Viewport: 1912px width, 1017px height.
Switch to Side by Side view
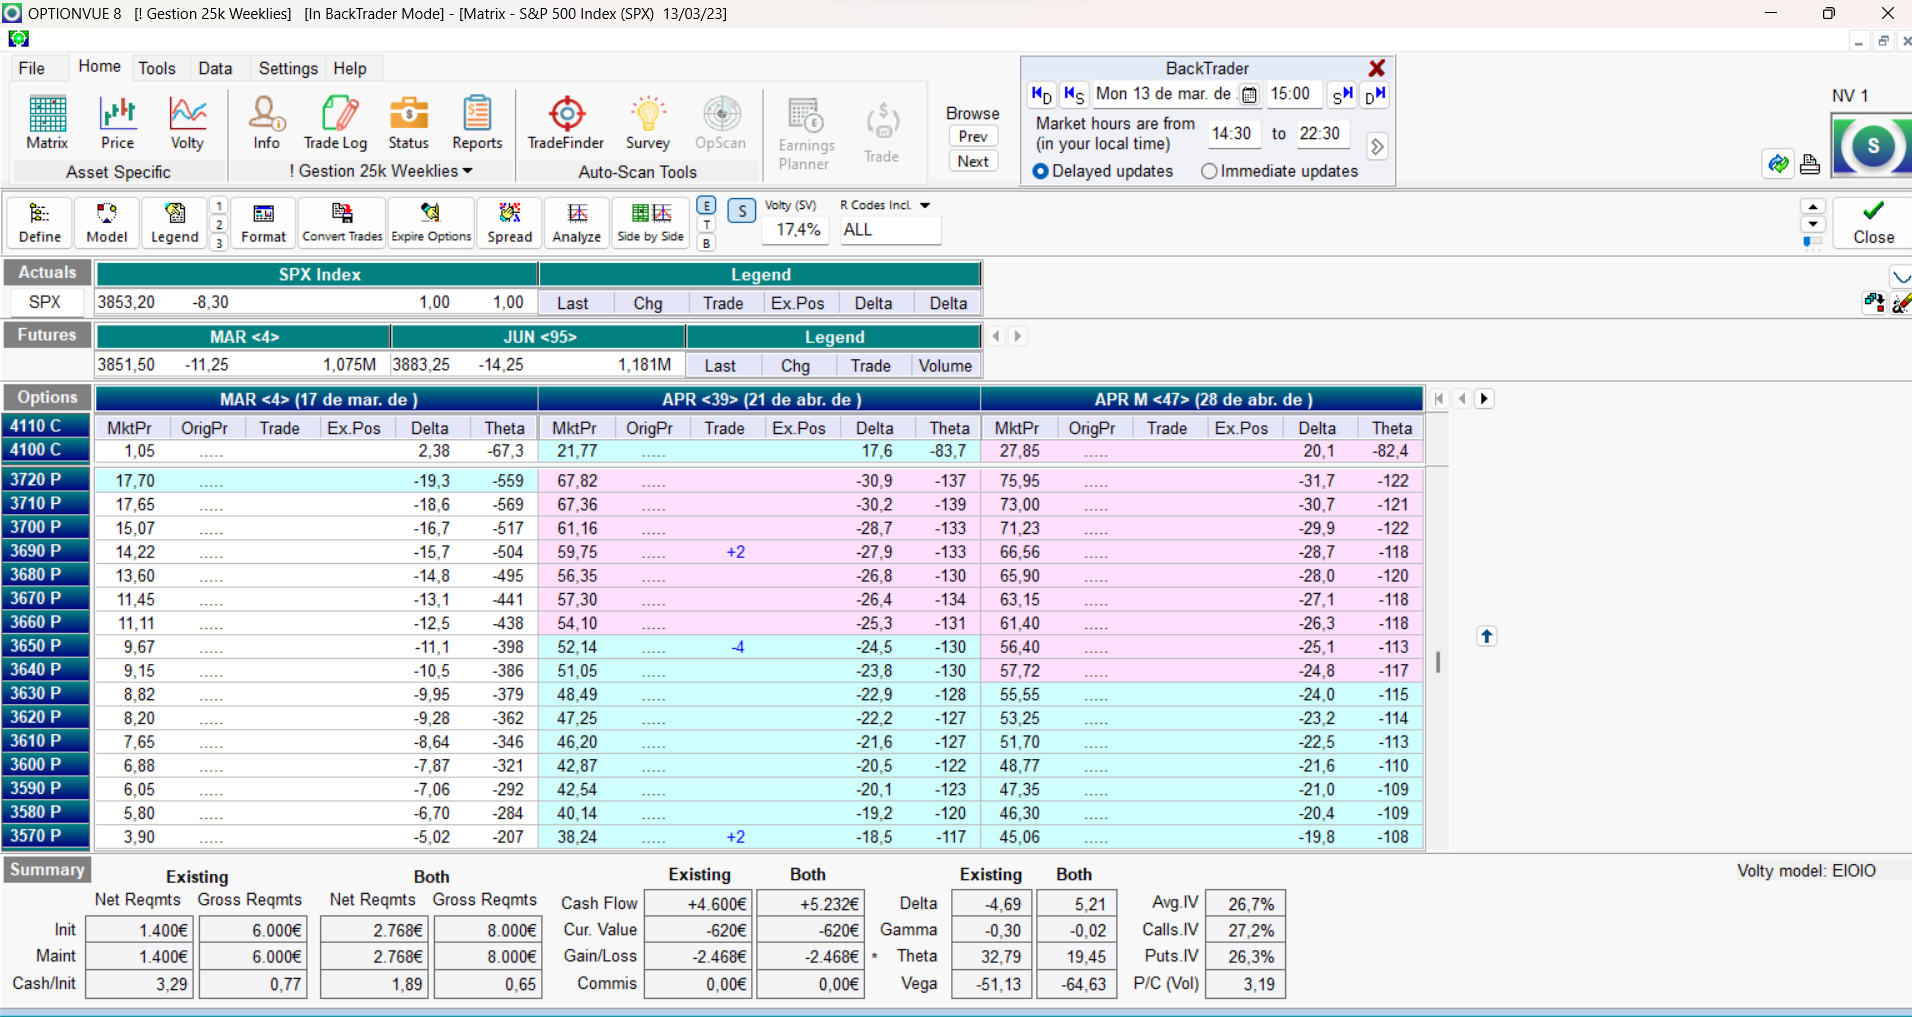(x=651, y=222)
